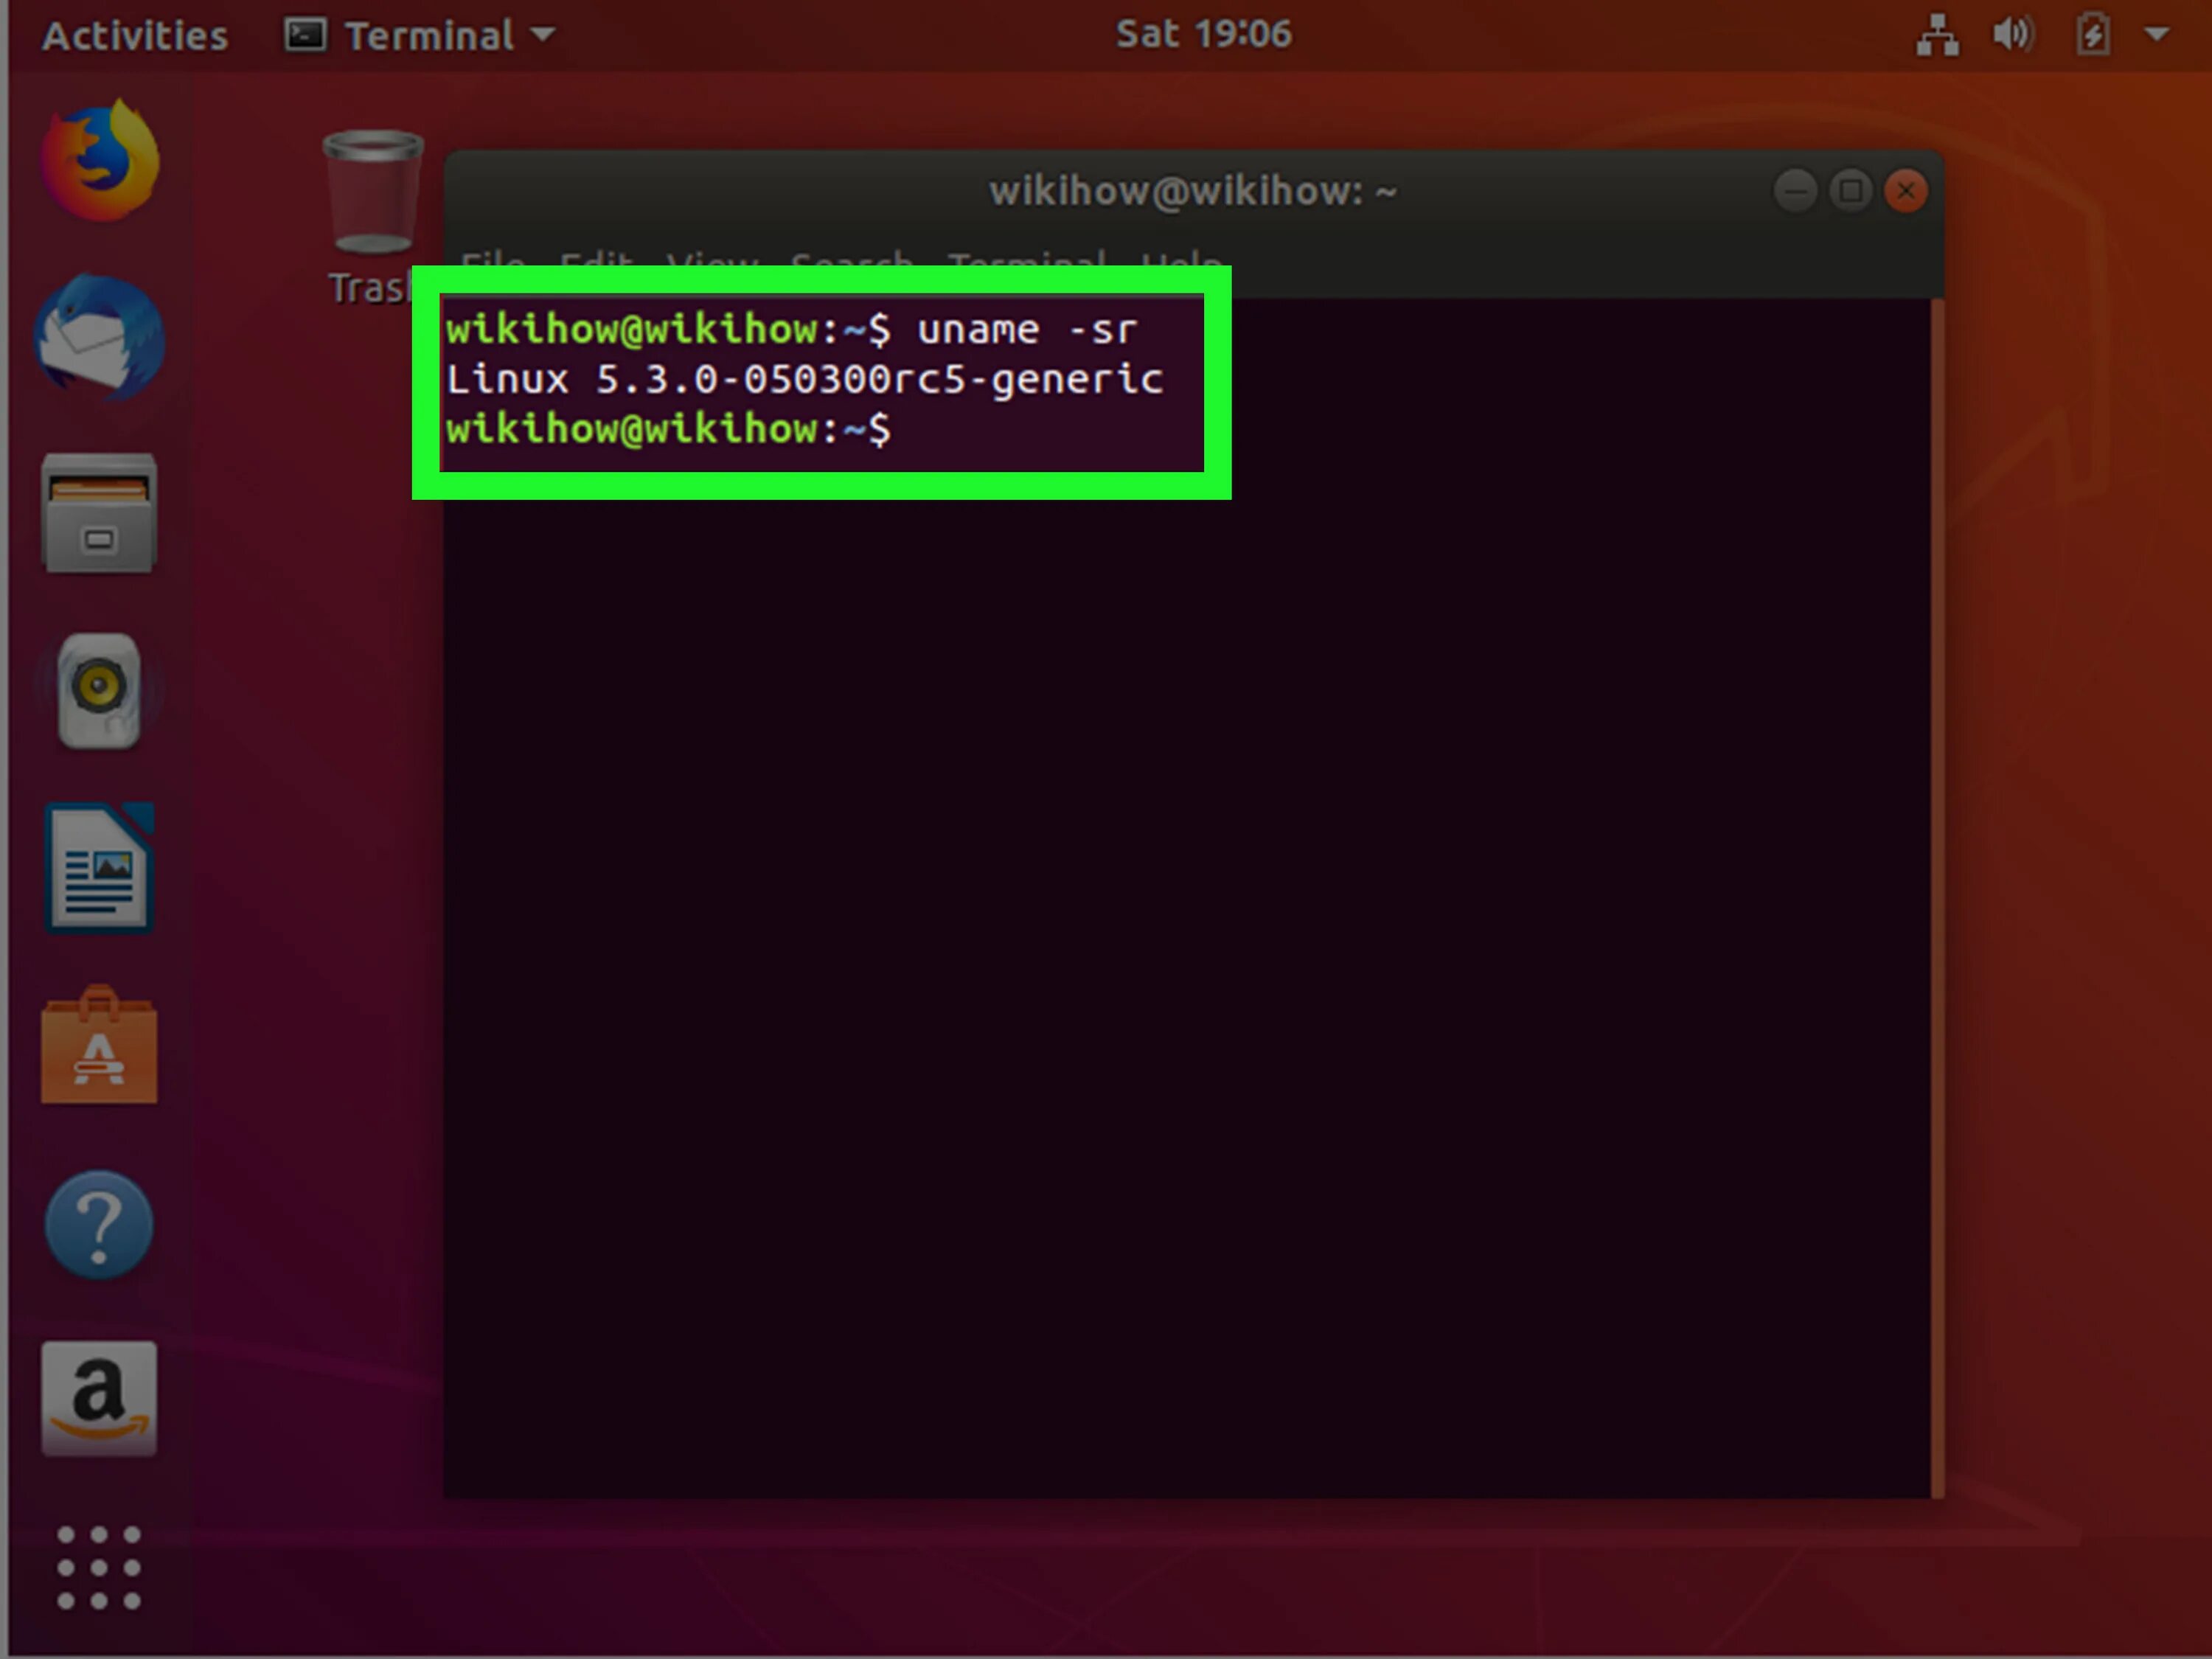Image resolution: width=2212 pixels, height=1659 pixels.
Task: Click the Amazon launcher icon
Action: click(x=99, y=1398)
